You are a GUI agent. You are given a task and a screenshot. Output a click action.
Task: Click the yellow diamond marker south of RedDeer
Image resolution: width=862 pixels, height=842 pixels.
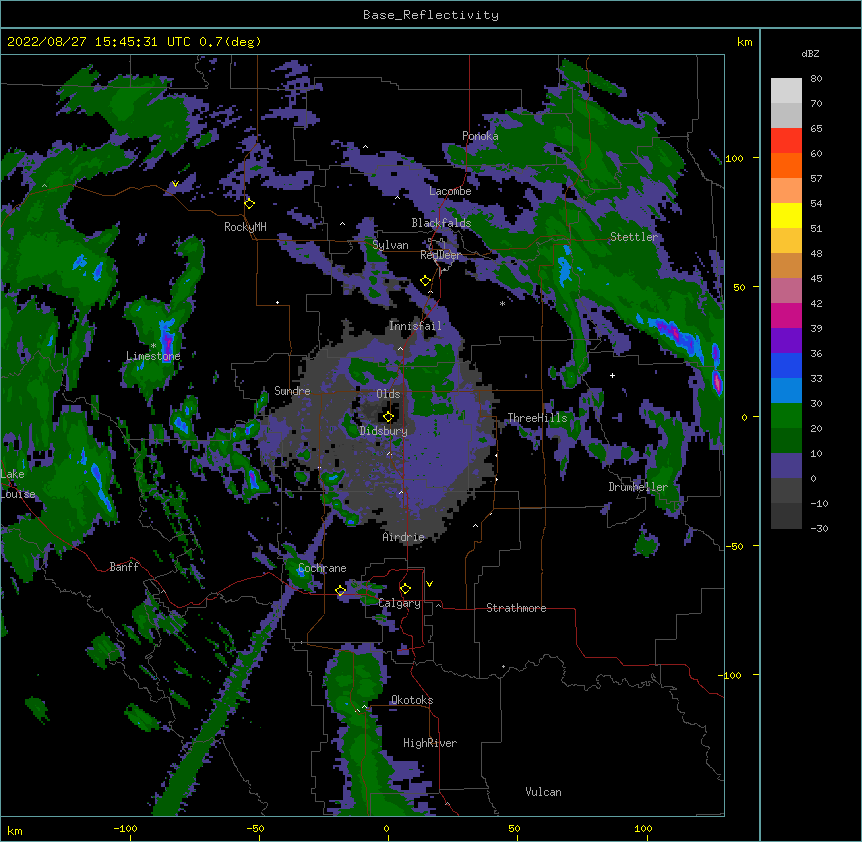coord(426,281)
